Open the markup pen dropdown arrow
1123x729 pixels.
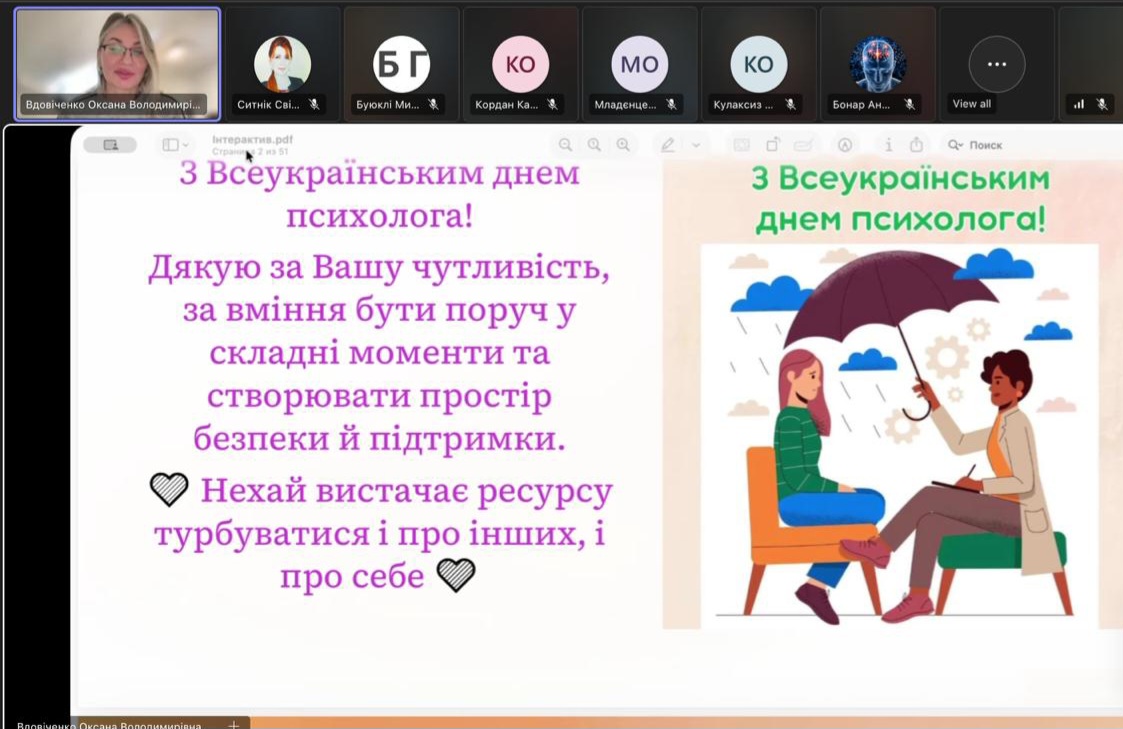(x=696, y=145)
